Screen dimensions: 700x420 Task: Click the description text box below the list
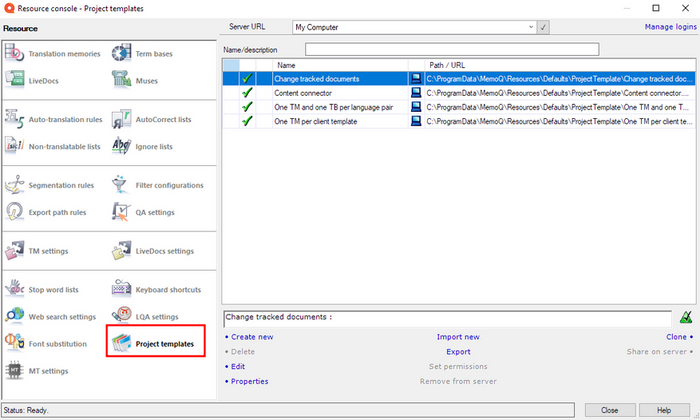(447, 318)
